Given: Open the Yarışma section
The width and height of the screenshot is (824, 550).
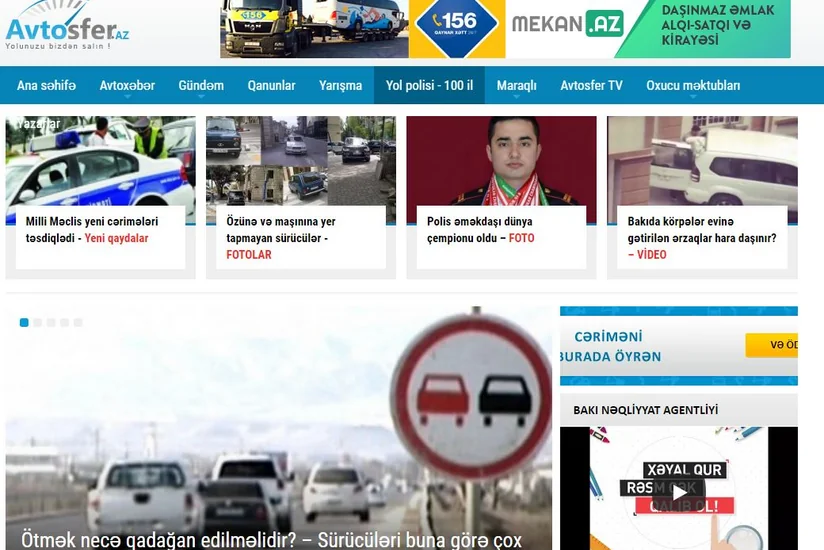Looking at the screenshot, I should pos(341,85).
